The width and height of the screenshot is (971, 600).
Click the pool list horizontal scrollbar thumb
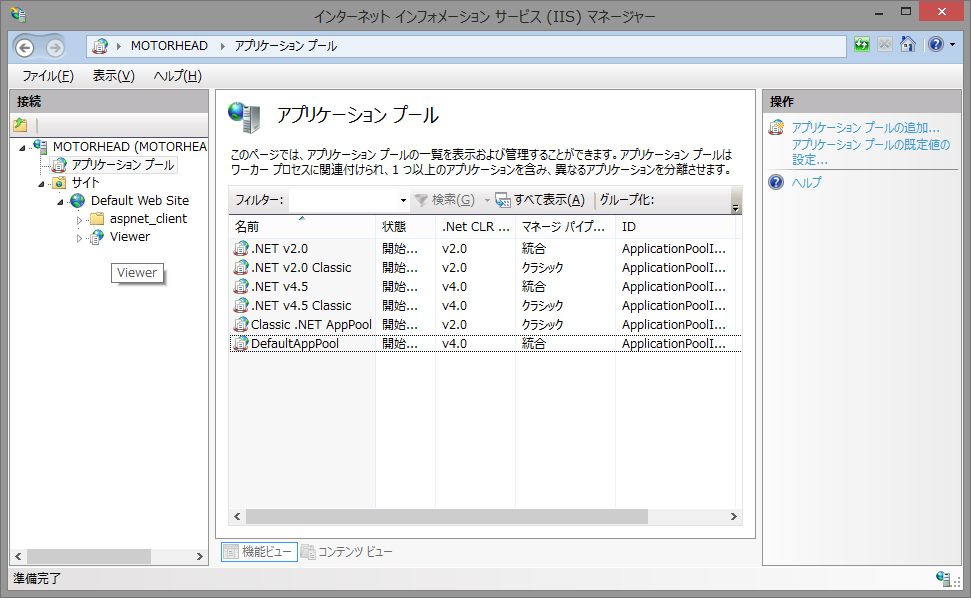point(446,516)
